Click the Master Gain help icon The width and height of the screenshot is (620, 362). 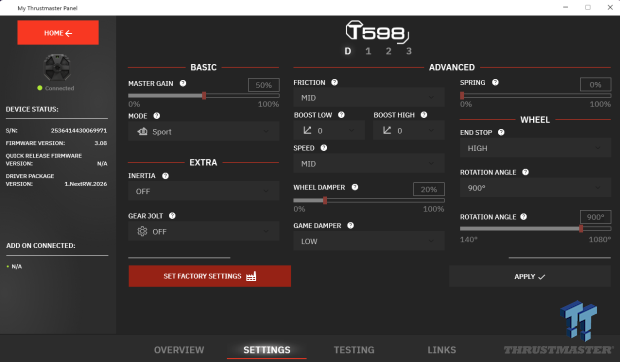(183, 83)
